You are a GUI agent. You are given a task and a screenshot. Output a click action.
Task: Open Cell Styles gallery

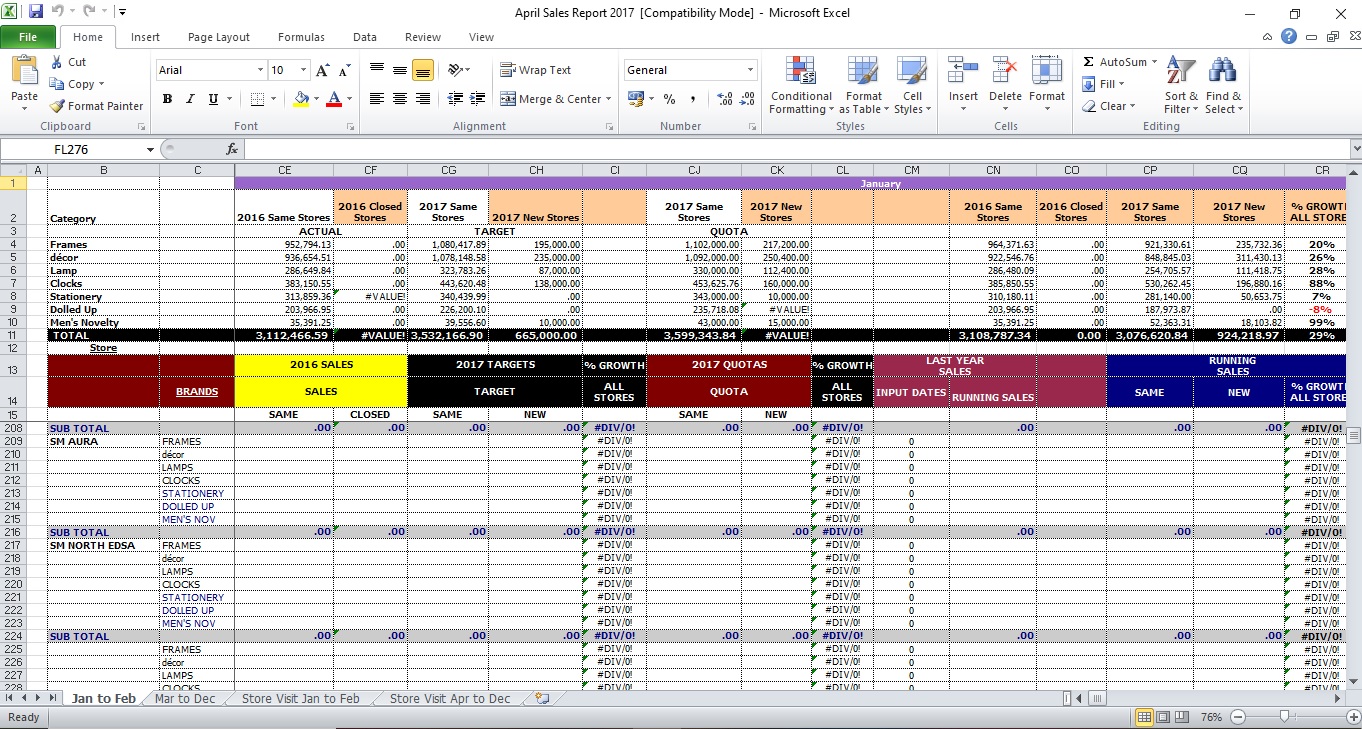tap(912, 86)
